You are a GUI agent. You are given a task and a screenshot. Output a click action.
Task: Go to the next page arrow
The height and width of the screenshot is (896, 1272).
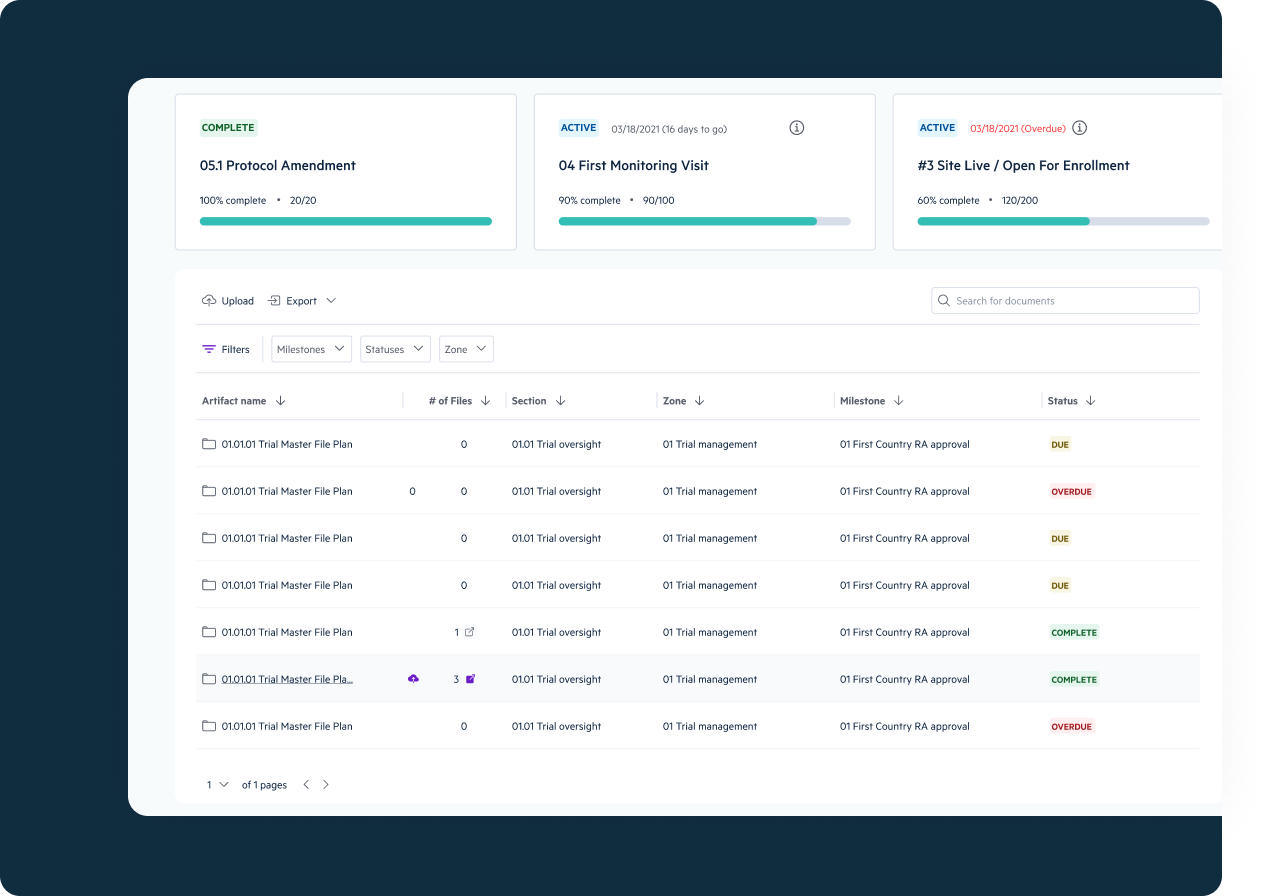click(x=326, y=785)
